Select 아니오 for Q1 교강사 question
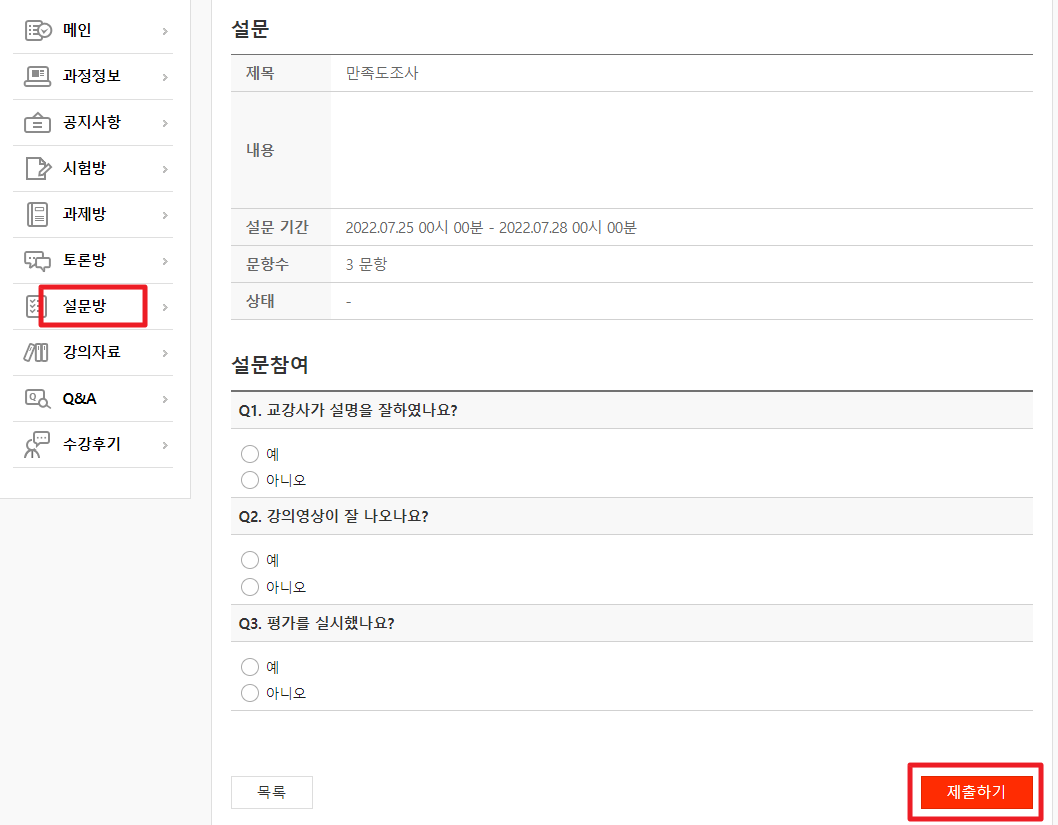 coord(250,481)
